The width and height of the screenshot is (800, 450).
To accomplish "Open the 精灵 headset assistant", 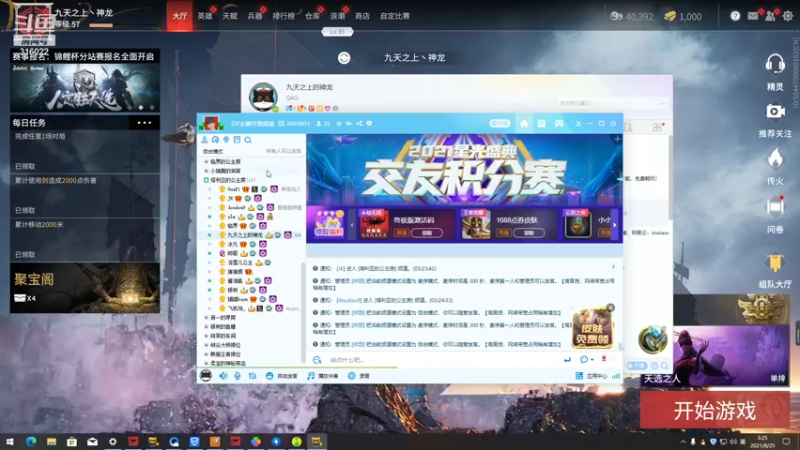I will tap(775, 65).
